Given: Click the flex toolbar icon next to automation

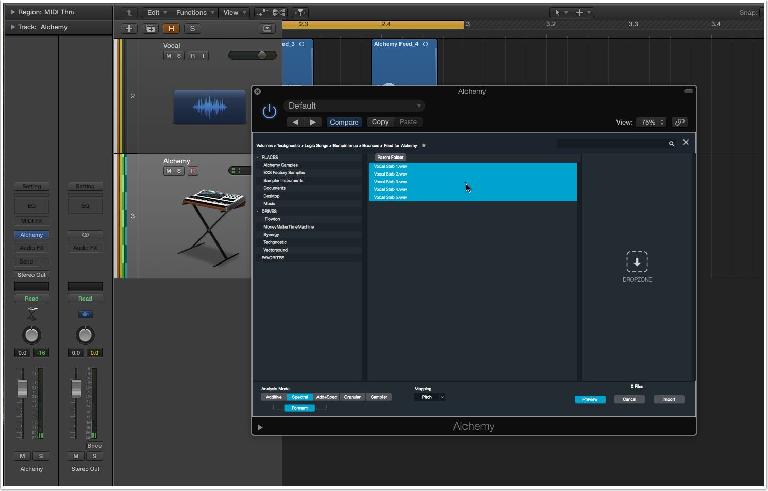Looking at the screenshot, I should 279,13.
